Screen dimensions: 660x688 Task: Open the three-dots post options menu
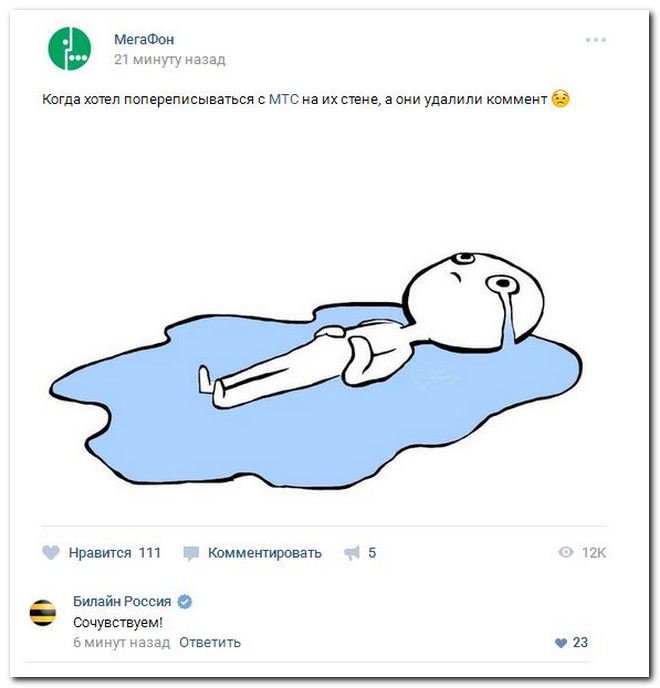pos(595,40)
